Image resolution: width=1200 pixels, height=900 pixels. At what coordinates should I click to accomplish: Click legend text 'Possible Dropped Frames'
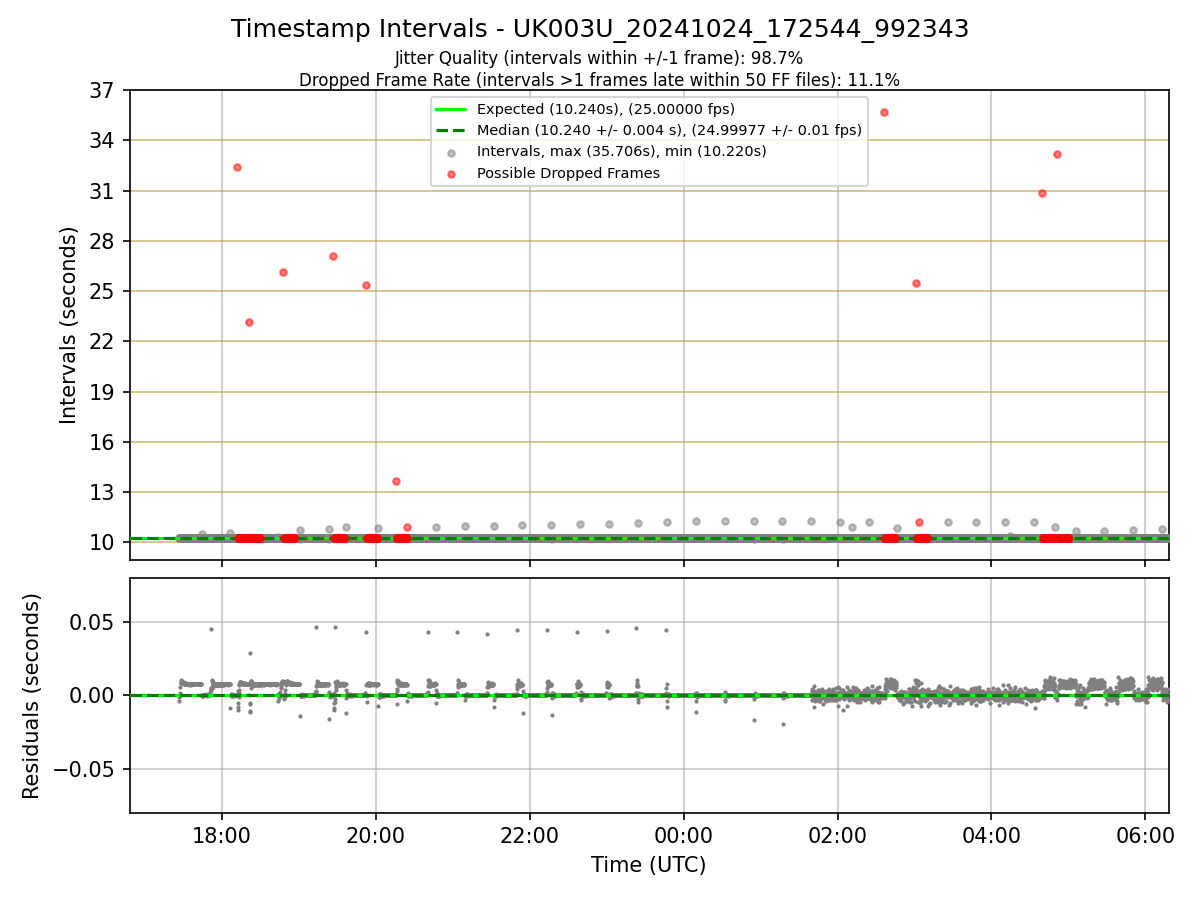(568, 173)
